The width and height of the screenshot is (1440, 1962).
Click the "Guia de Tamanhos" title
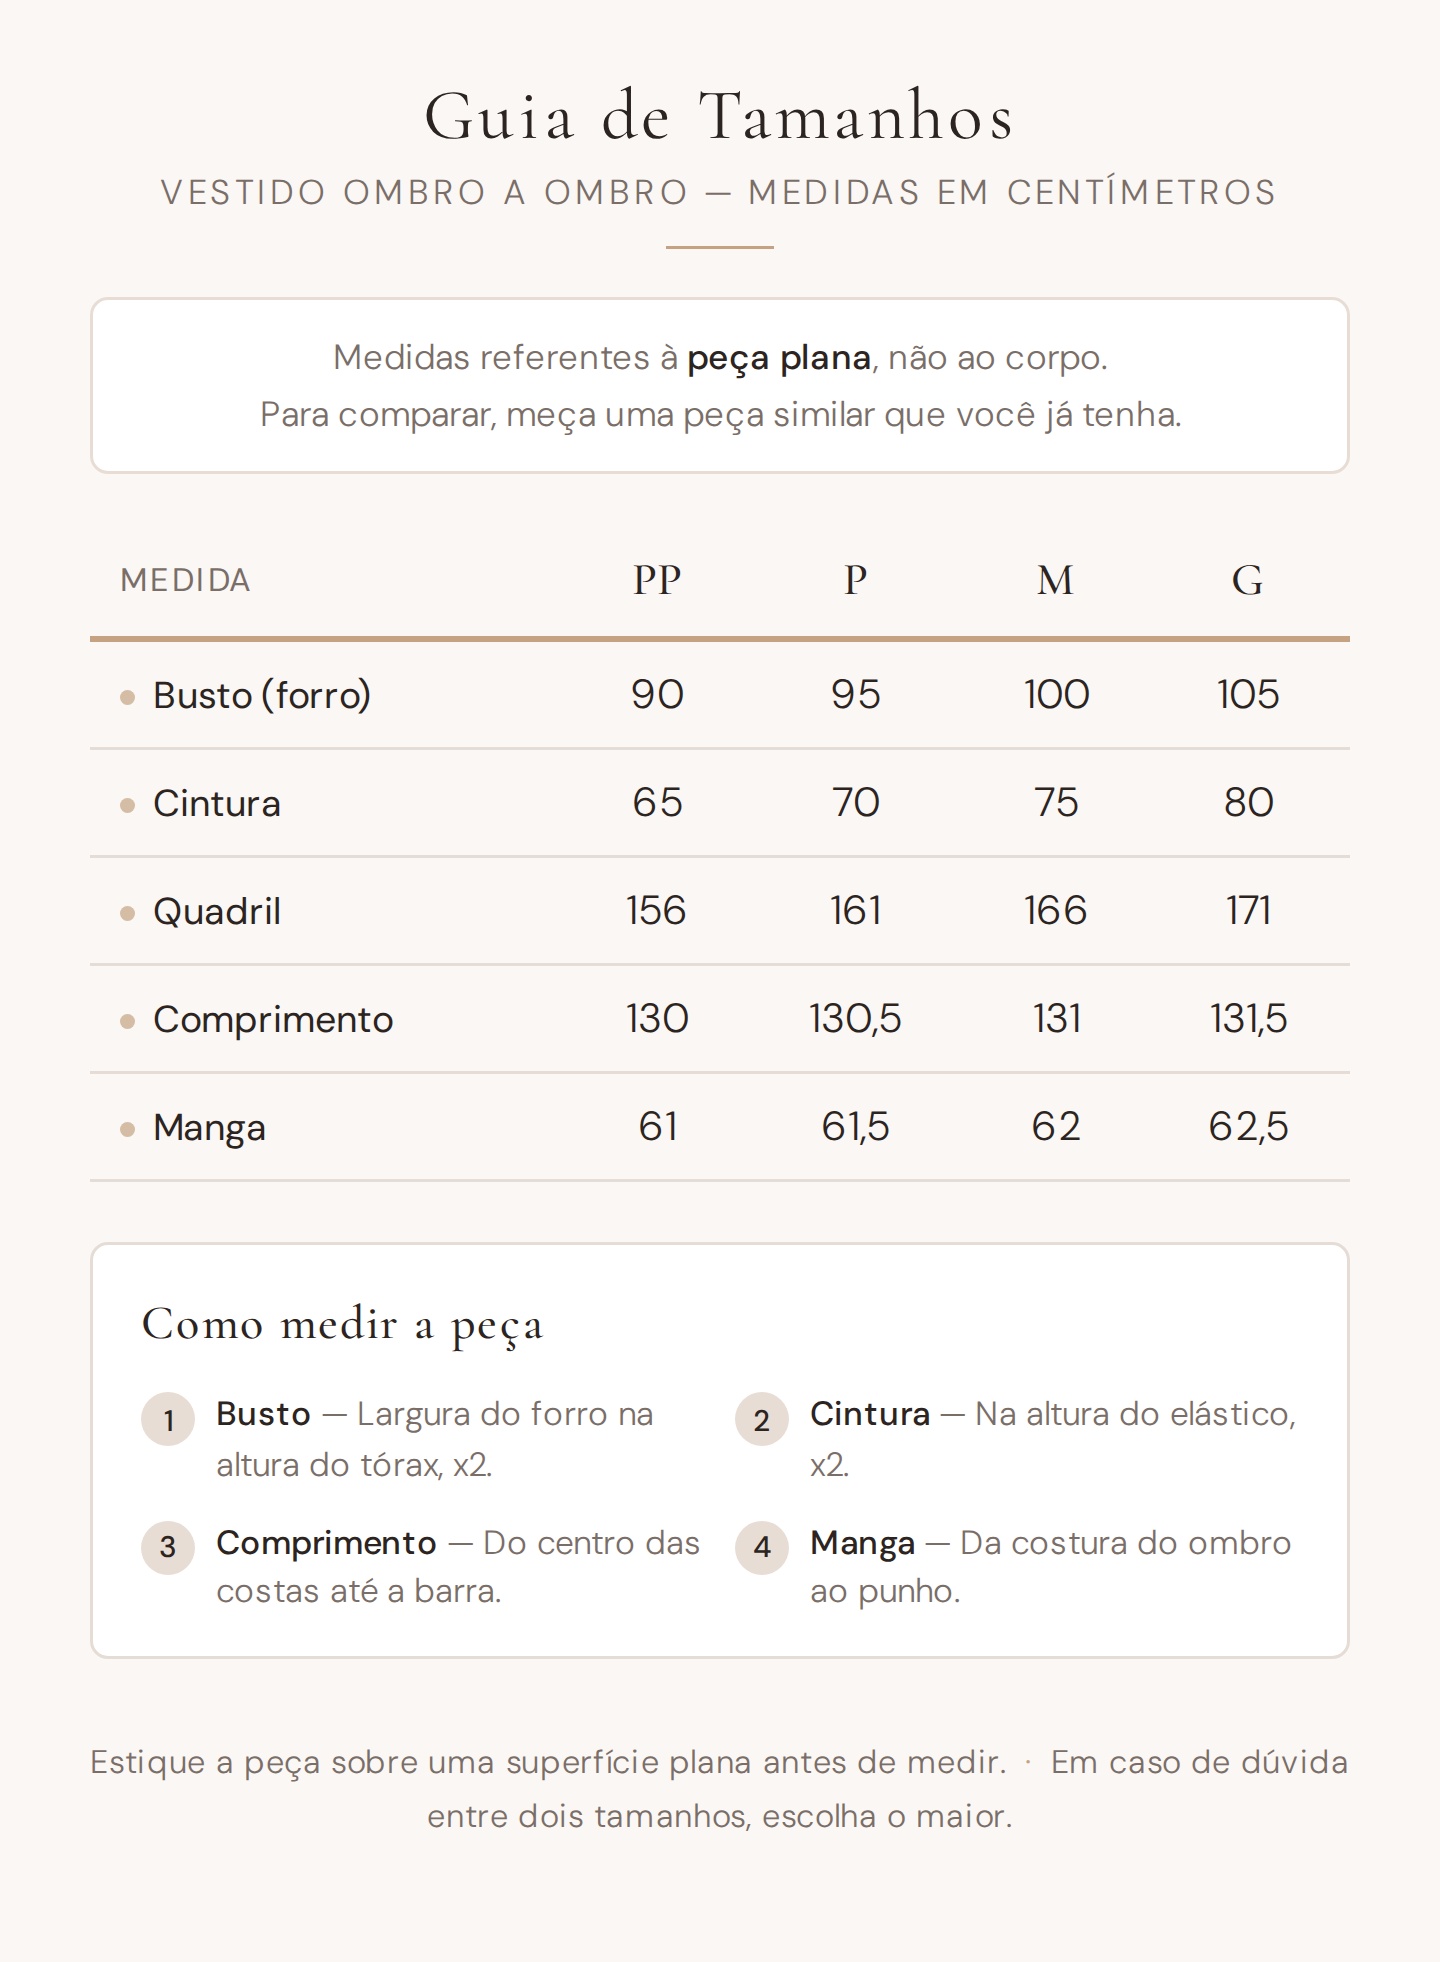click(720, 117)
